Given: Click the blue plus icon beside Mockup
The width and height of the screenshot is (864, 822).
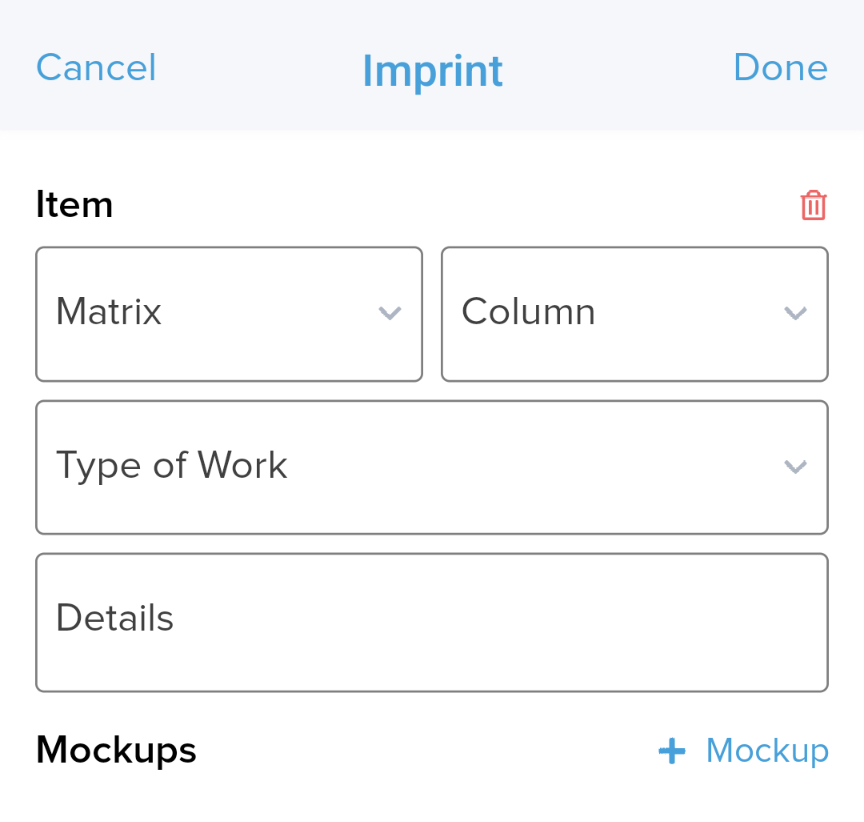Looking at the screenshot, I should (x=672, y=751).
